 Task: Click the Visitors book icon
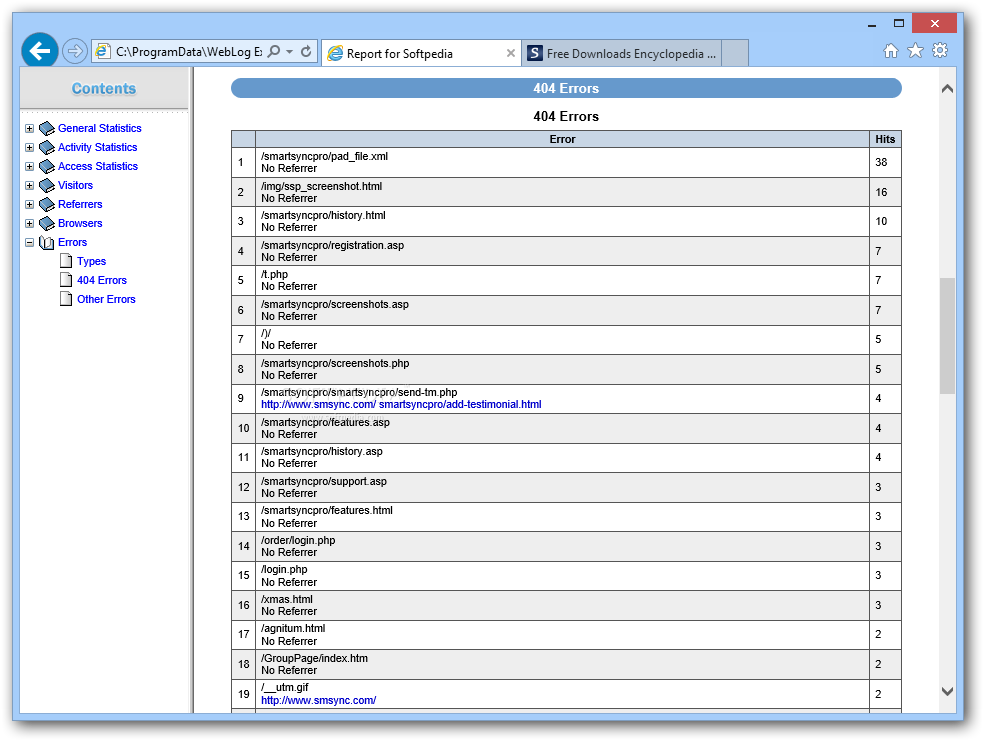[46, 186]
